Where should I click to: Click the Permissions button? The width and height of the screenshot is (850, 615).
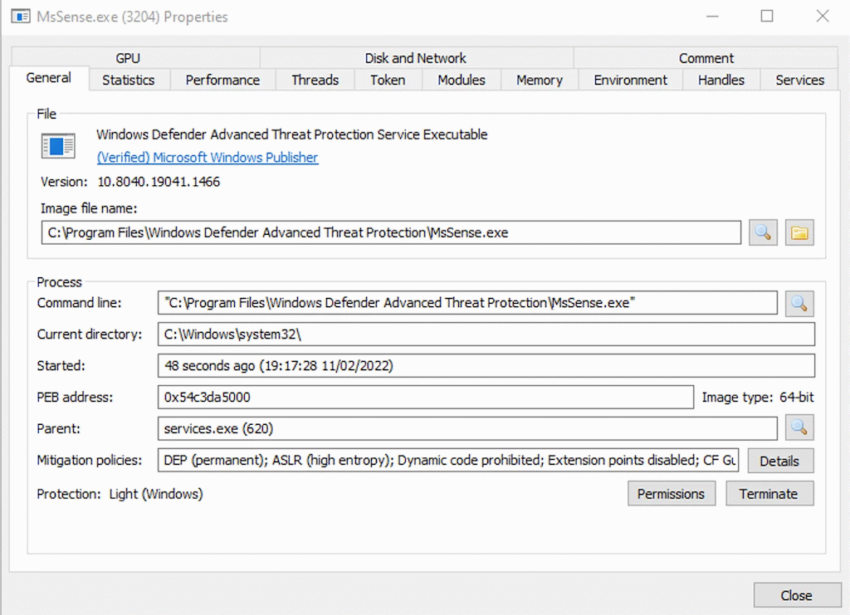coord(671,493)
